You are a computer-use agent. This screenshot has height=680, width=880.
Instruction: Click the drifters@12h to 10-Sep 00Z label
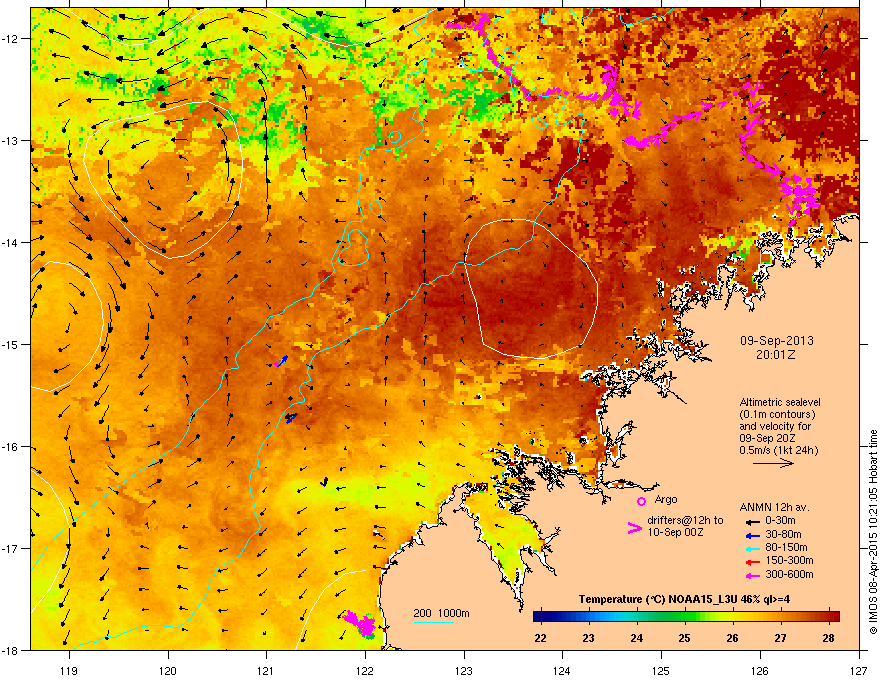[x=685, y=526]
